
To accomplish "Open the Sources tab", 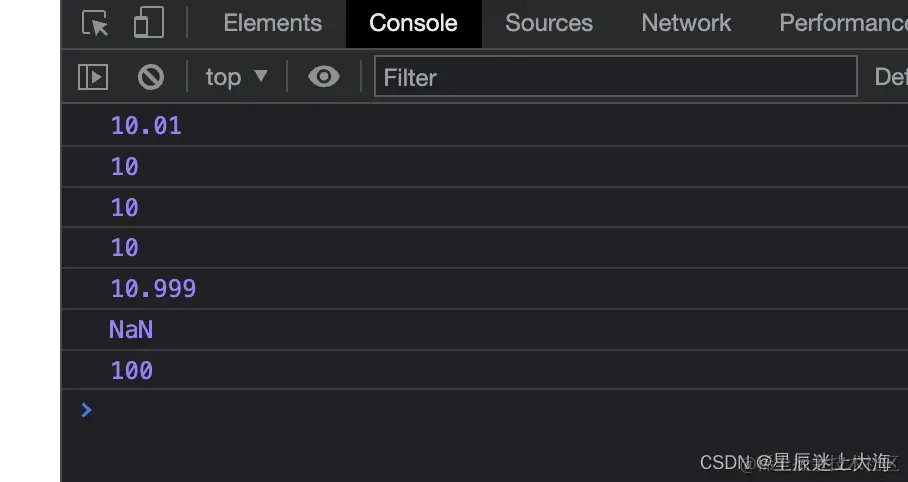I will pos(549,23).
